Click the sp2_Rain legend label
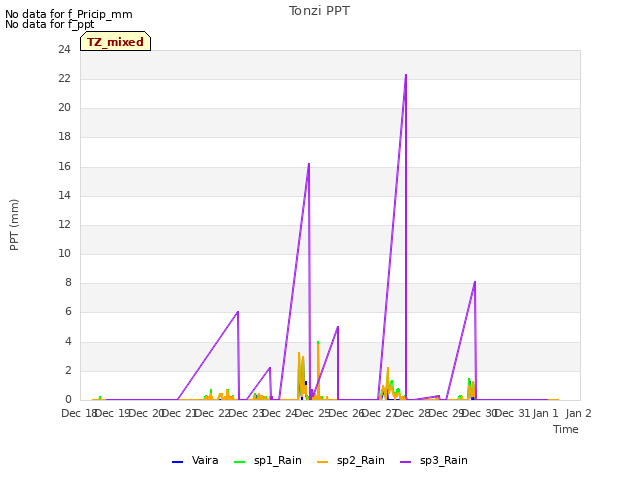This screenshot has width=640, height=480. point(360,460)
